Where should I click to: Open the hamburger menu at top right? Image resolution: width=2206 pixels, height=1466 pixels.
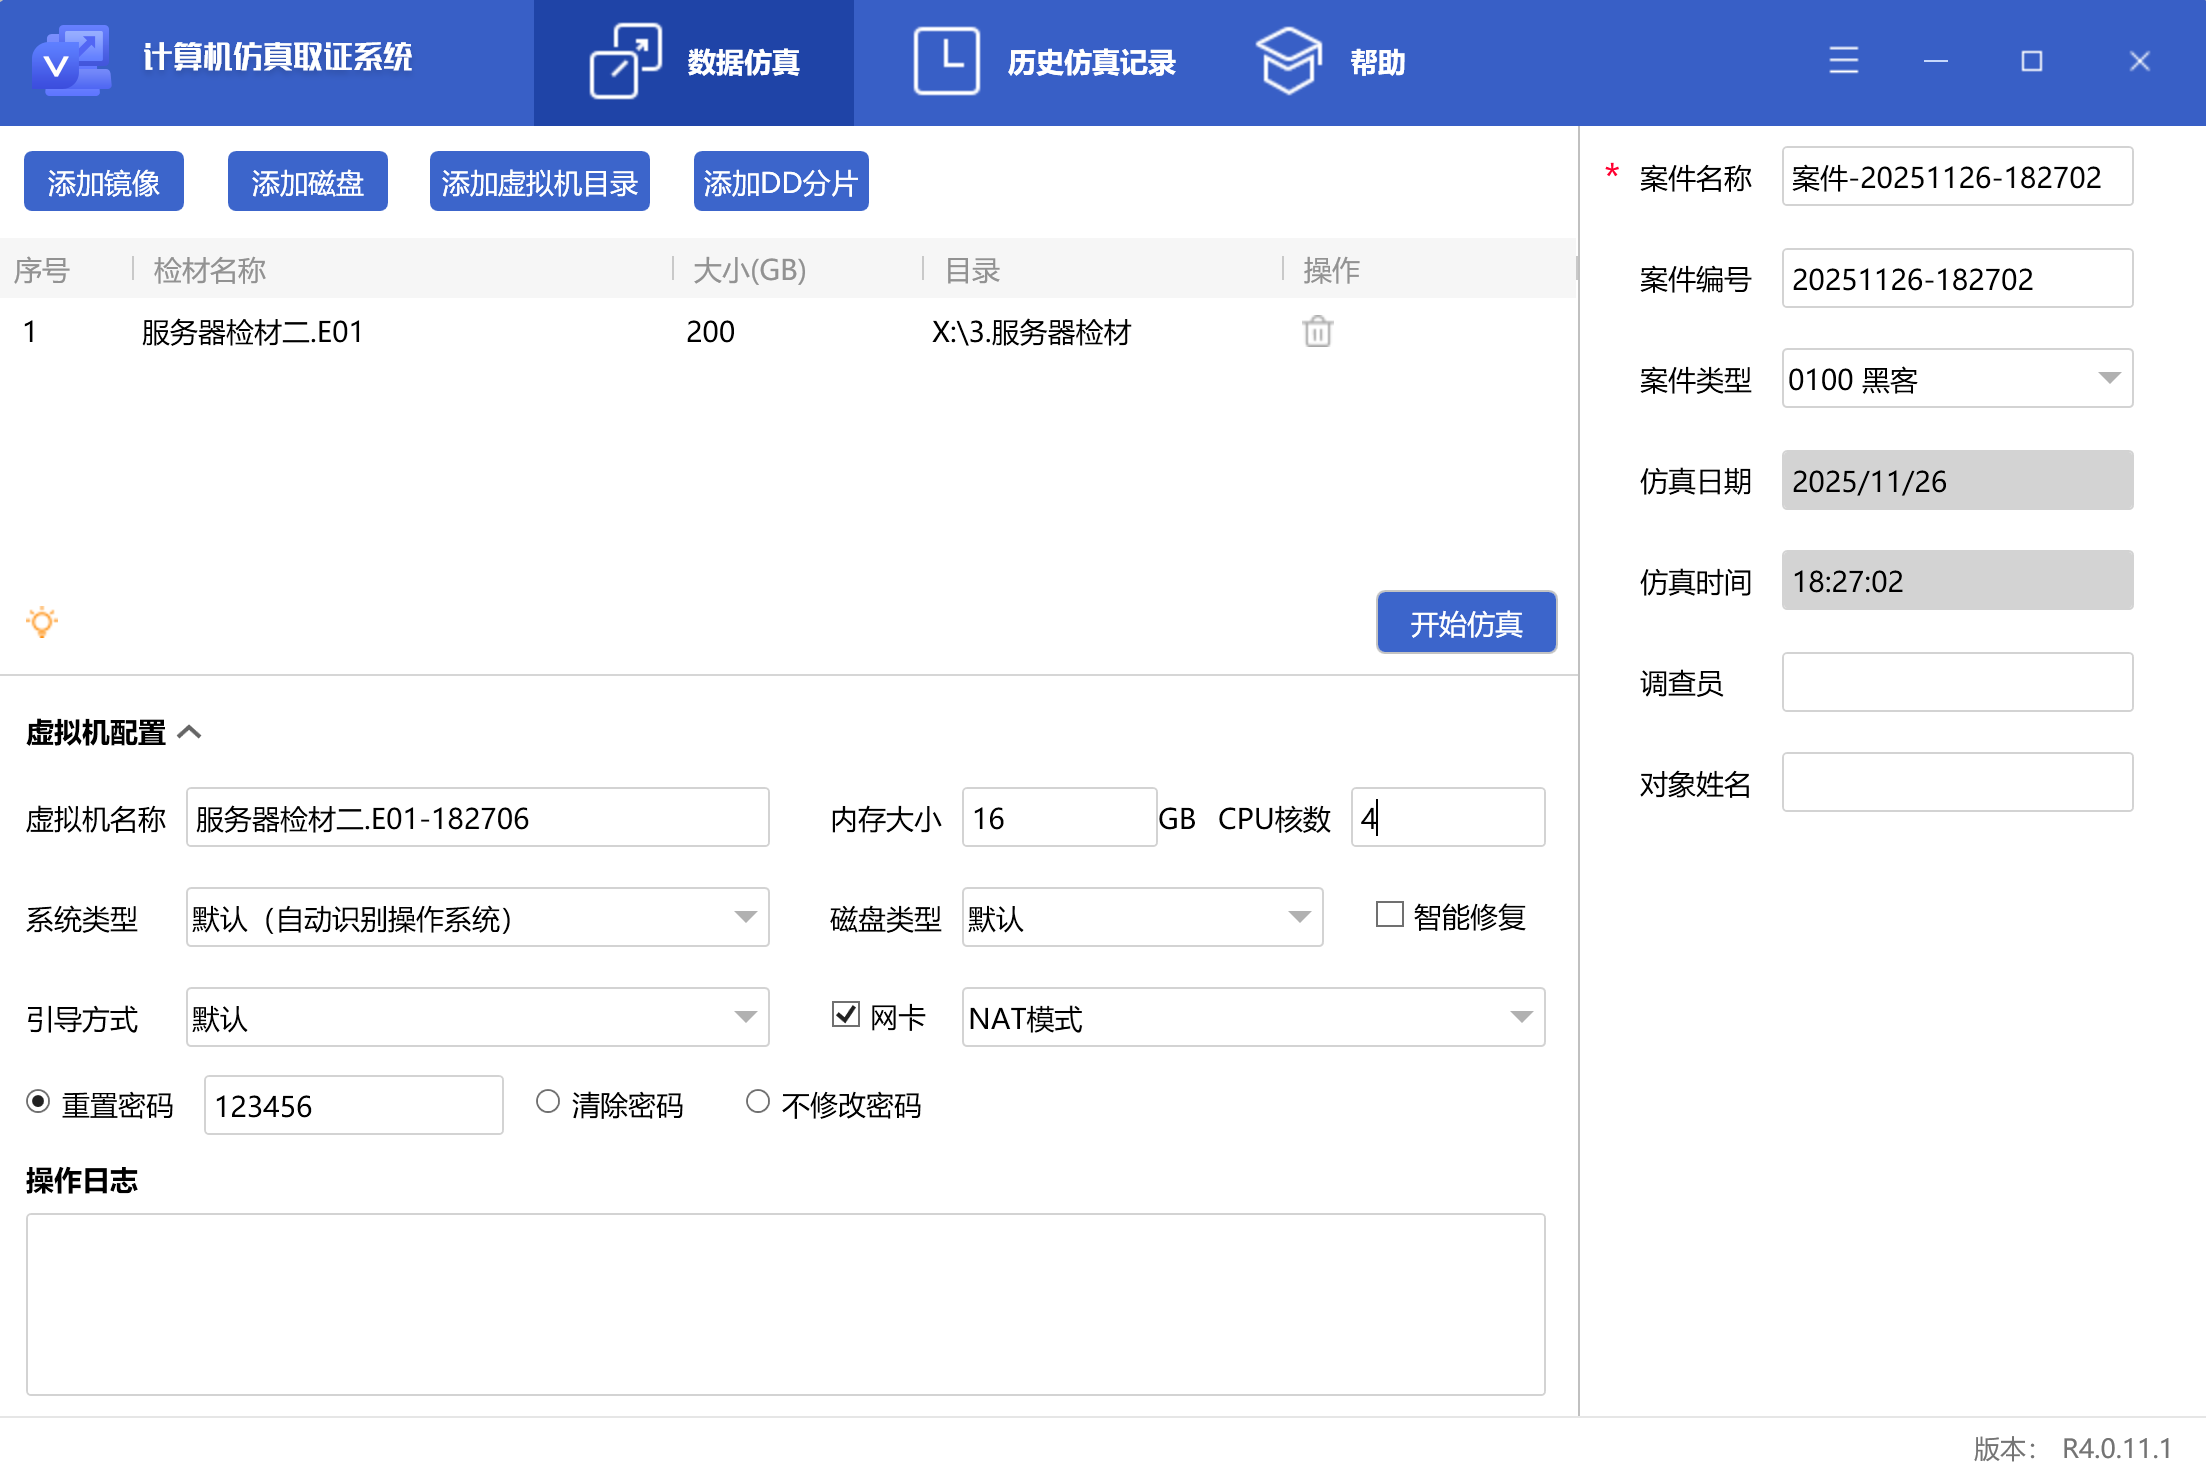[1843, 60]
